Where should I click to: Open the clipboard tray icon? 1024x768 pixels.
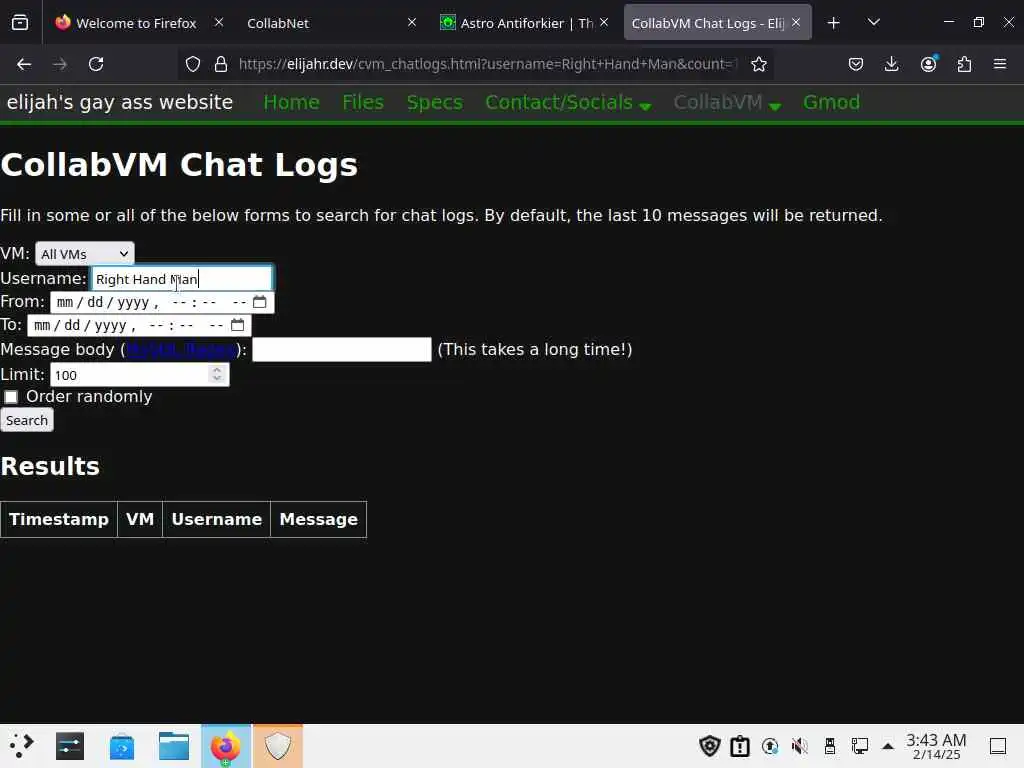(x=740, y=746)
